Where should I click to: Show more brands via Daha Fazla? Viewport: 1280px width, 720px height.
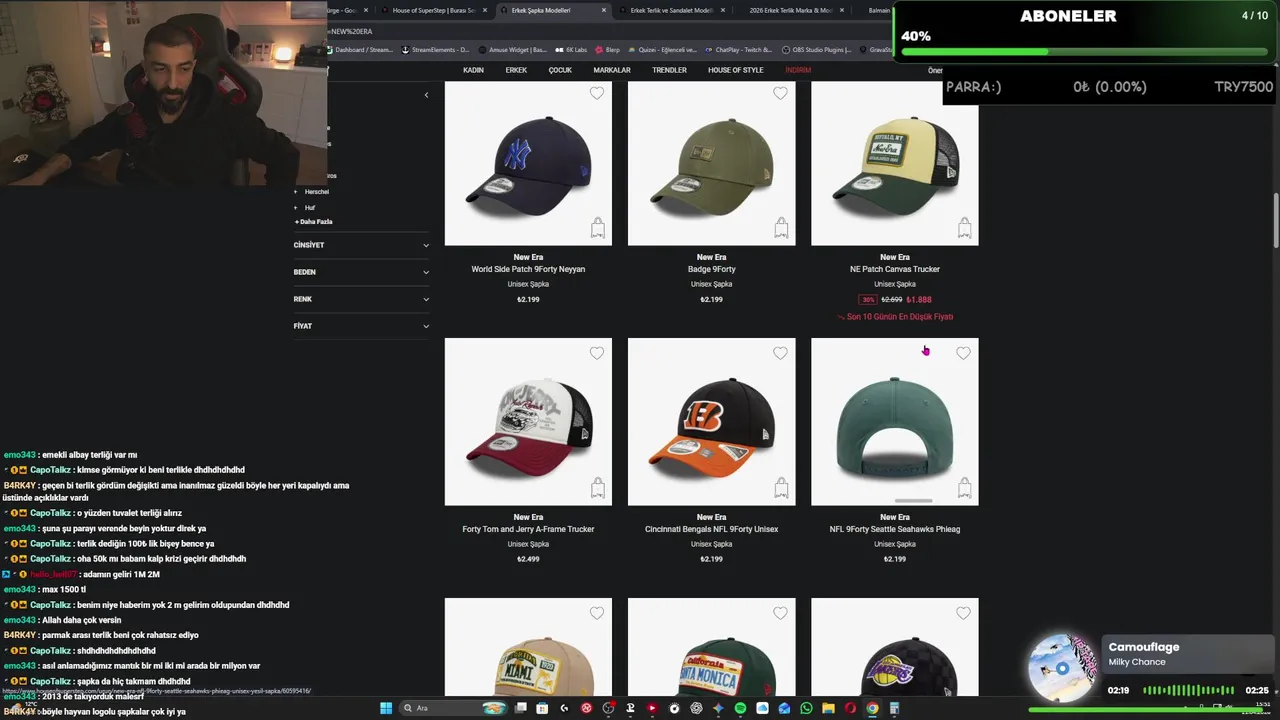pos(314,221)
